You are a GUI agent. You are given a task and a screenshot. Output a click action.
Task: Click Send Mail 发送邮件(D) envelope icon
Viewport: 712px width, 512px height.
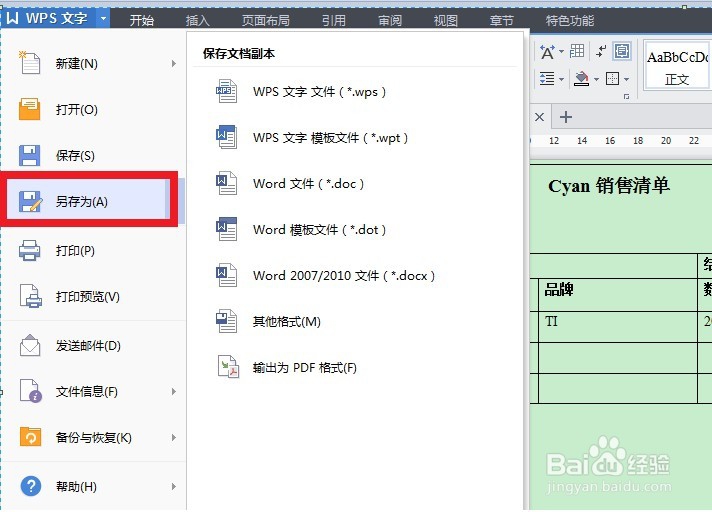30,345
